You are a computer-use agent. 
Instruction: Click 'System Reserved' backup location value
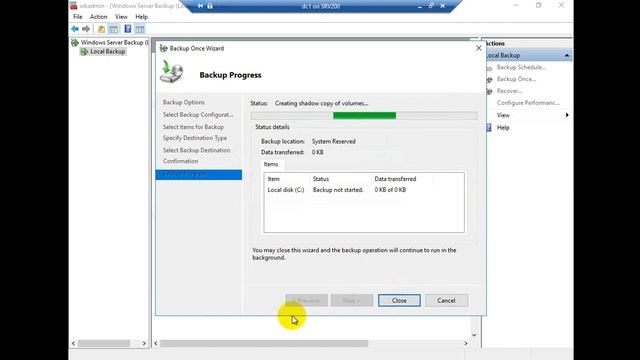point(334,141)
